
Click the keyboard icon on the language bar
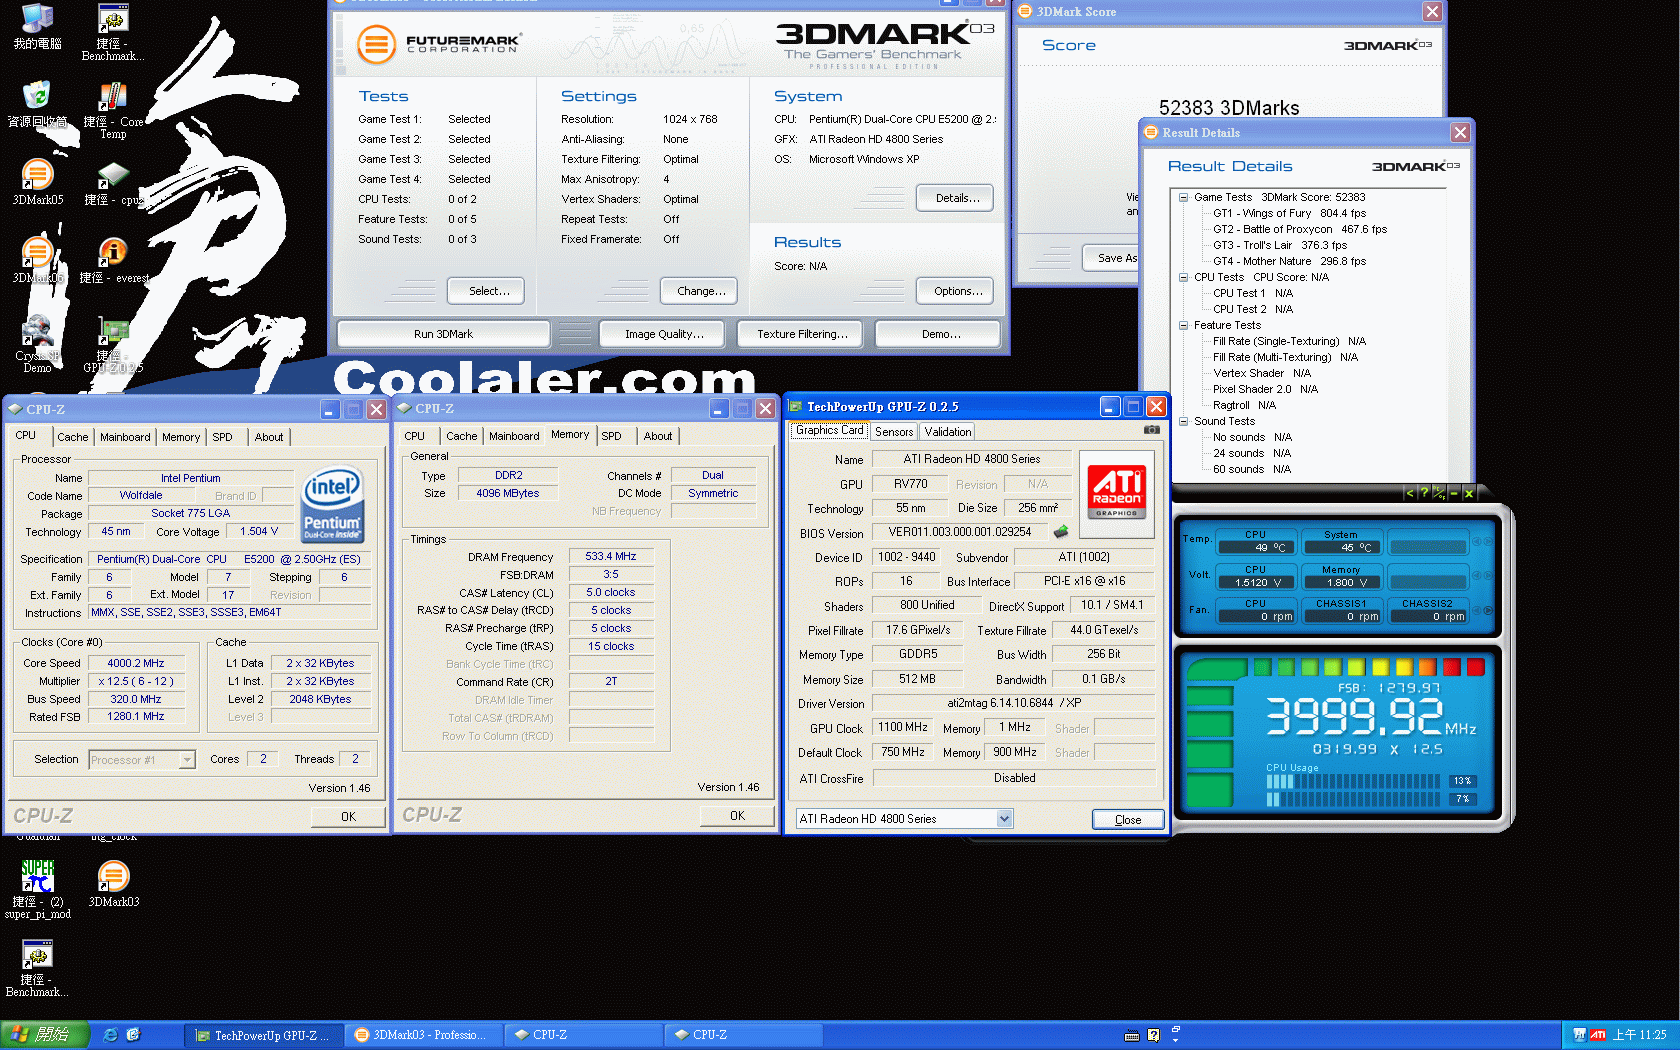click(1132, 1036)
